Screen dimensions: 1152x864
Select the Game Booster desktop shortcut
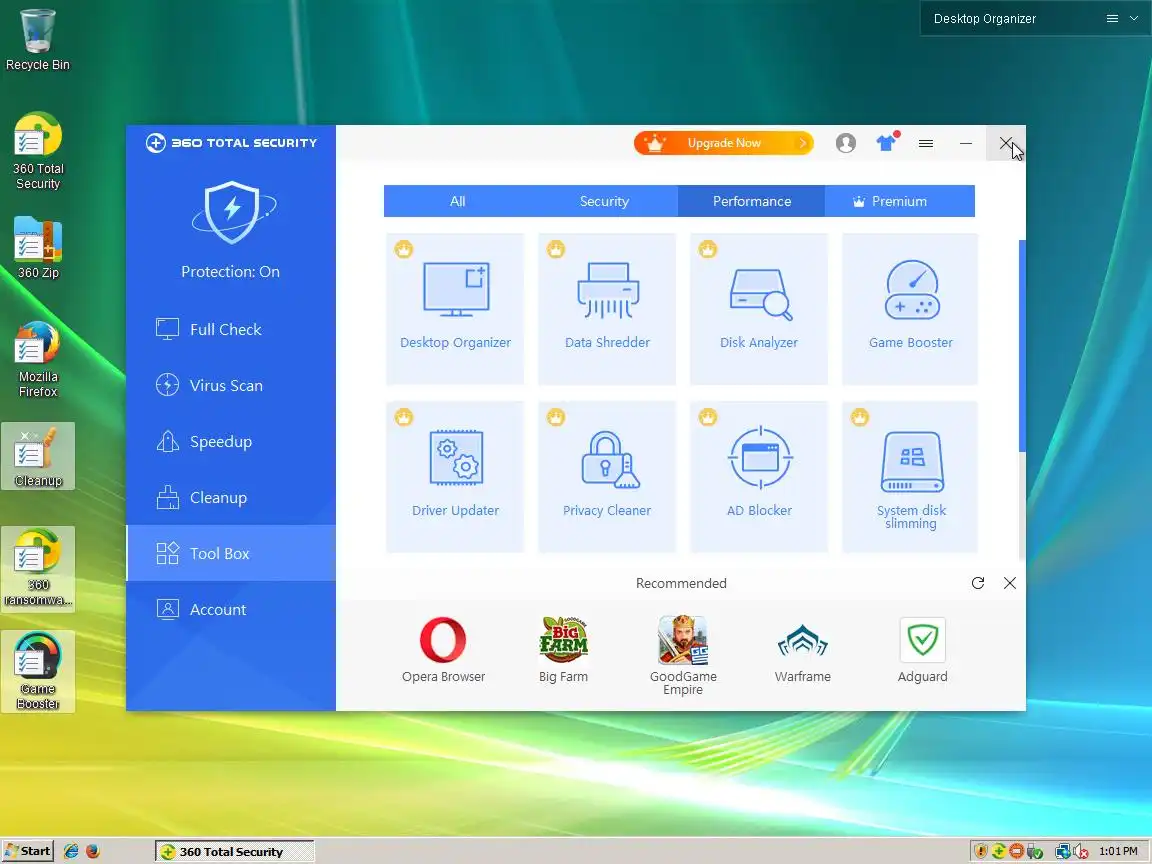(x=37, y=672)
